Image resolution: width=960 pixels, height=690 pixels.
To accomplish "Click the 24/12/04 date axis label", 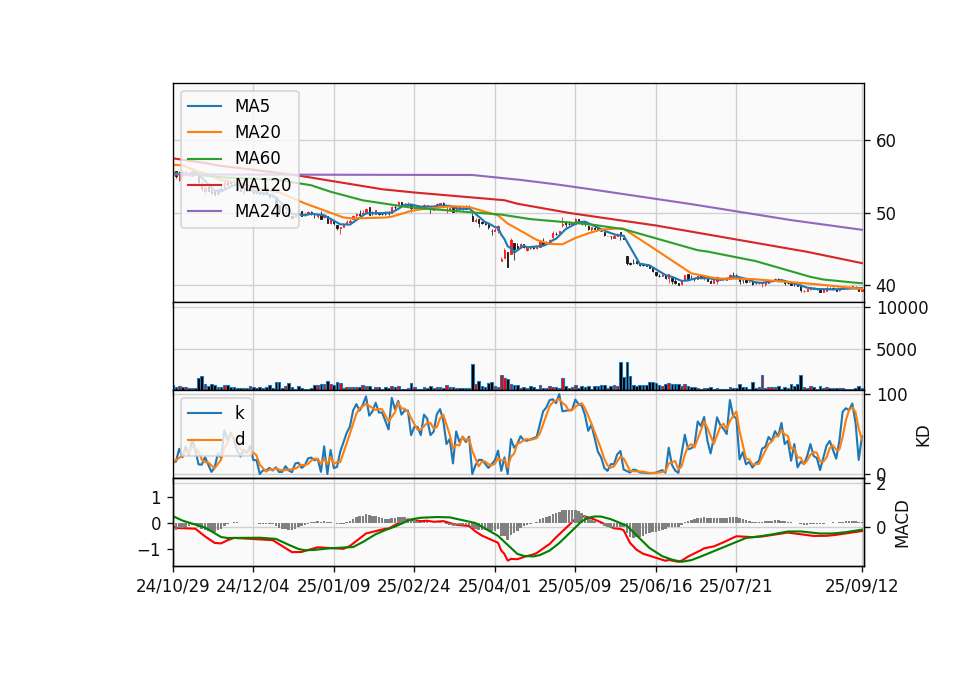I will tap(253, 586).
